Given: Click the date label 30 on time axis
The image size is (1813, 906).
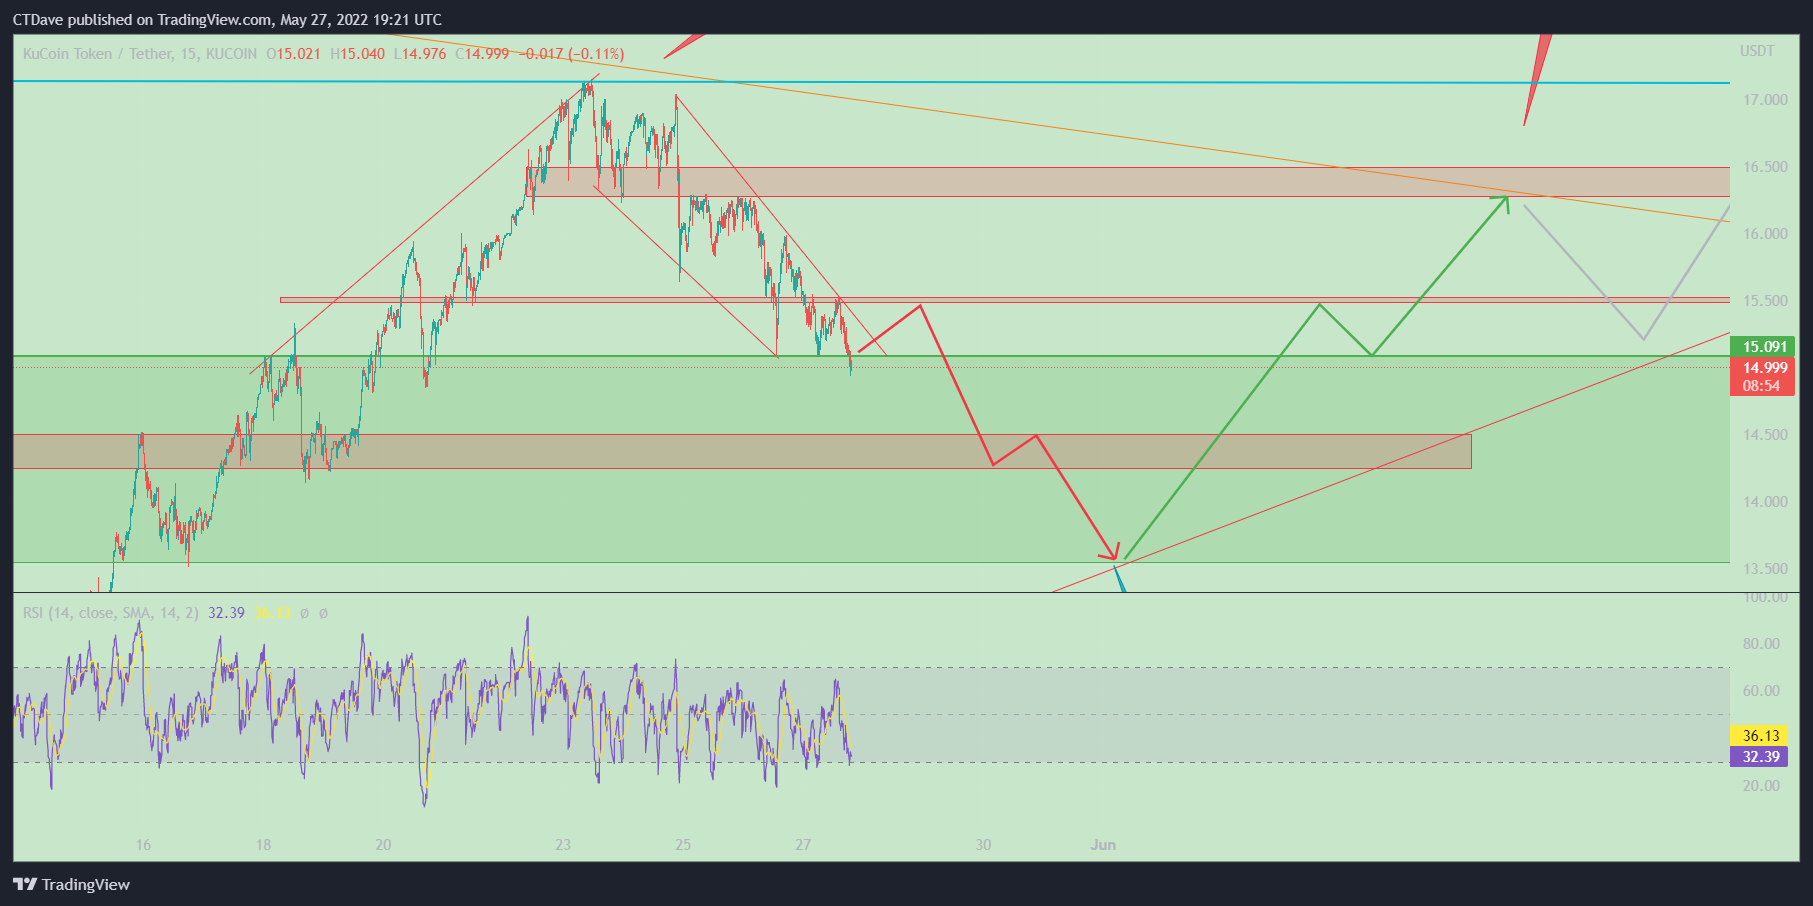Looking at the screenshot, I should pyautogui.click(x=983, y=845).
